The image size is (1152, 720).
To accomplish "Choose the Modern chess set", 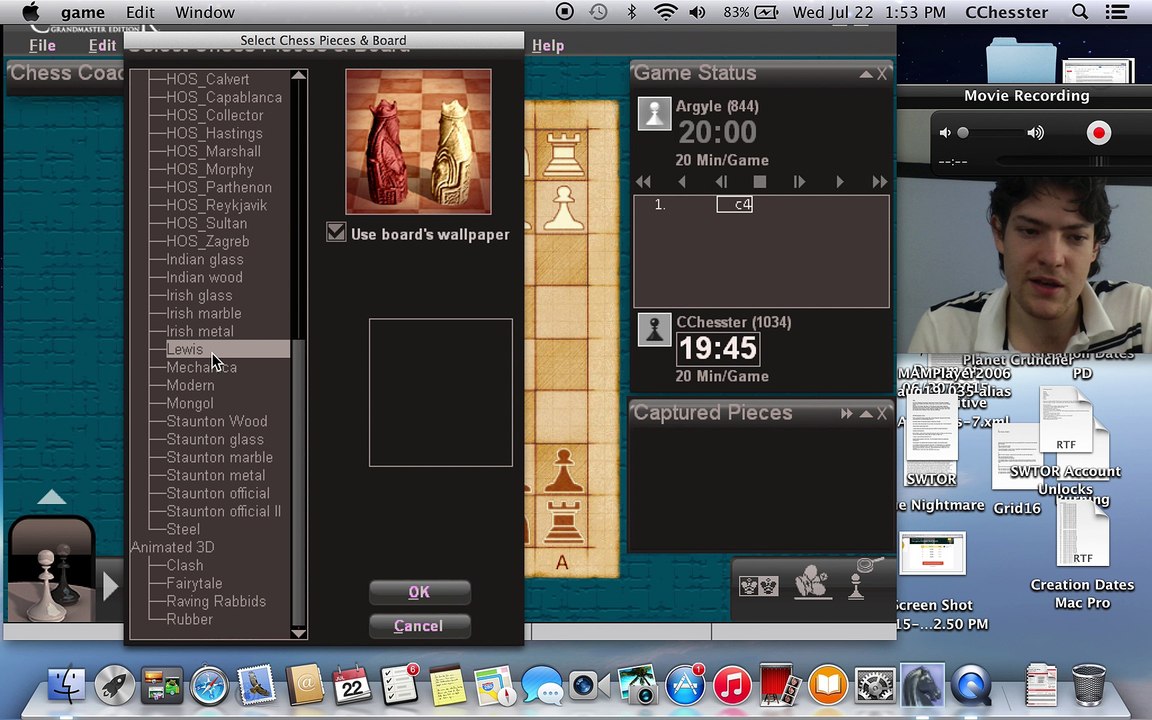I will click(x=190, y=386).
